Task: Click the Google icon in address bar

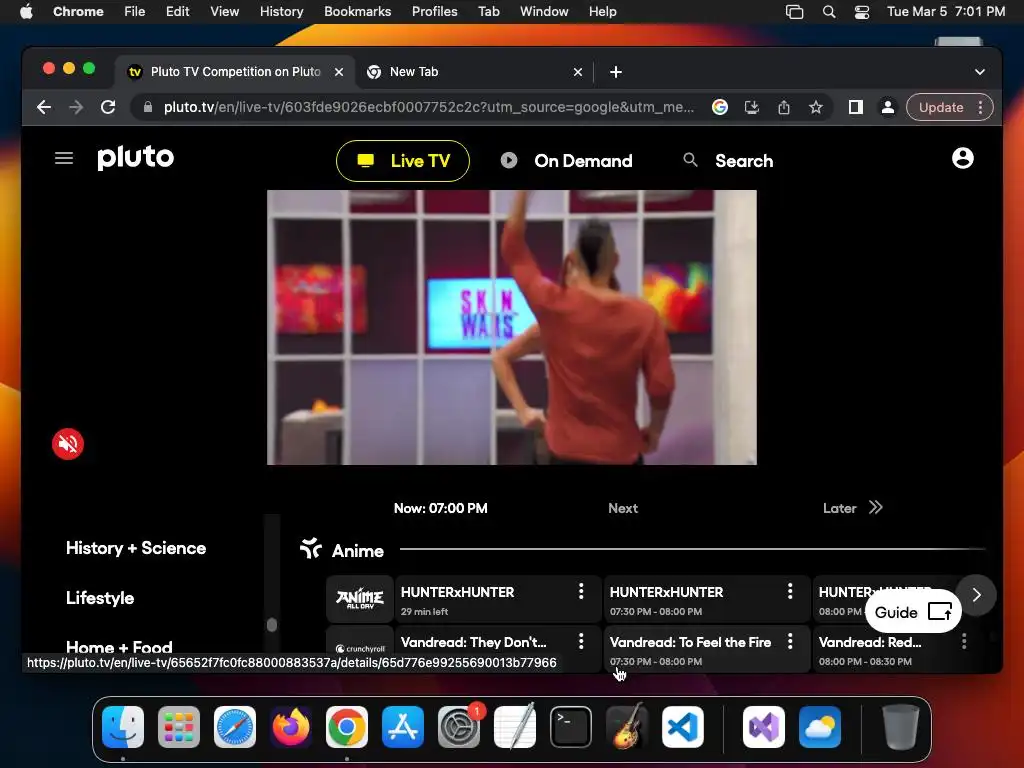Action: 720,107
